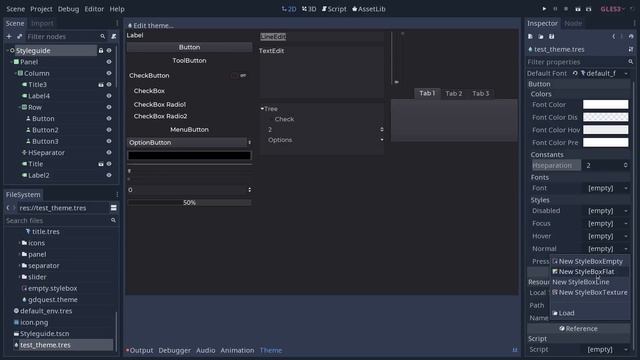Screen dimensions: 640x360
Task: Toggle visibility of Panel node
Action: [109, 62]
